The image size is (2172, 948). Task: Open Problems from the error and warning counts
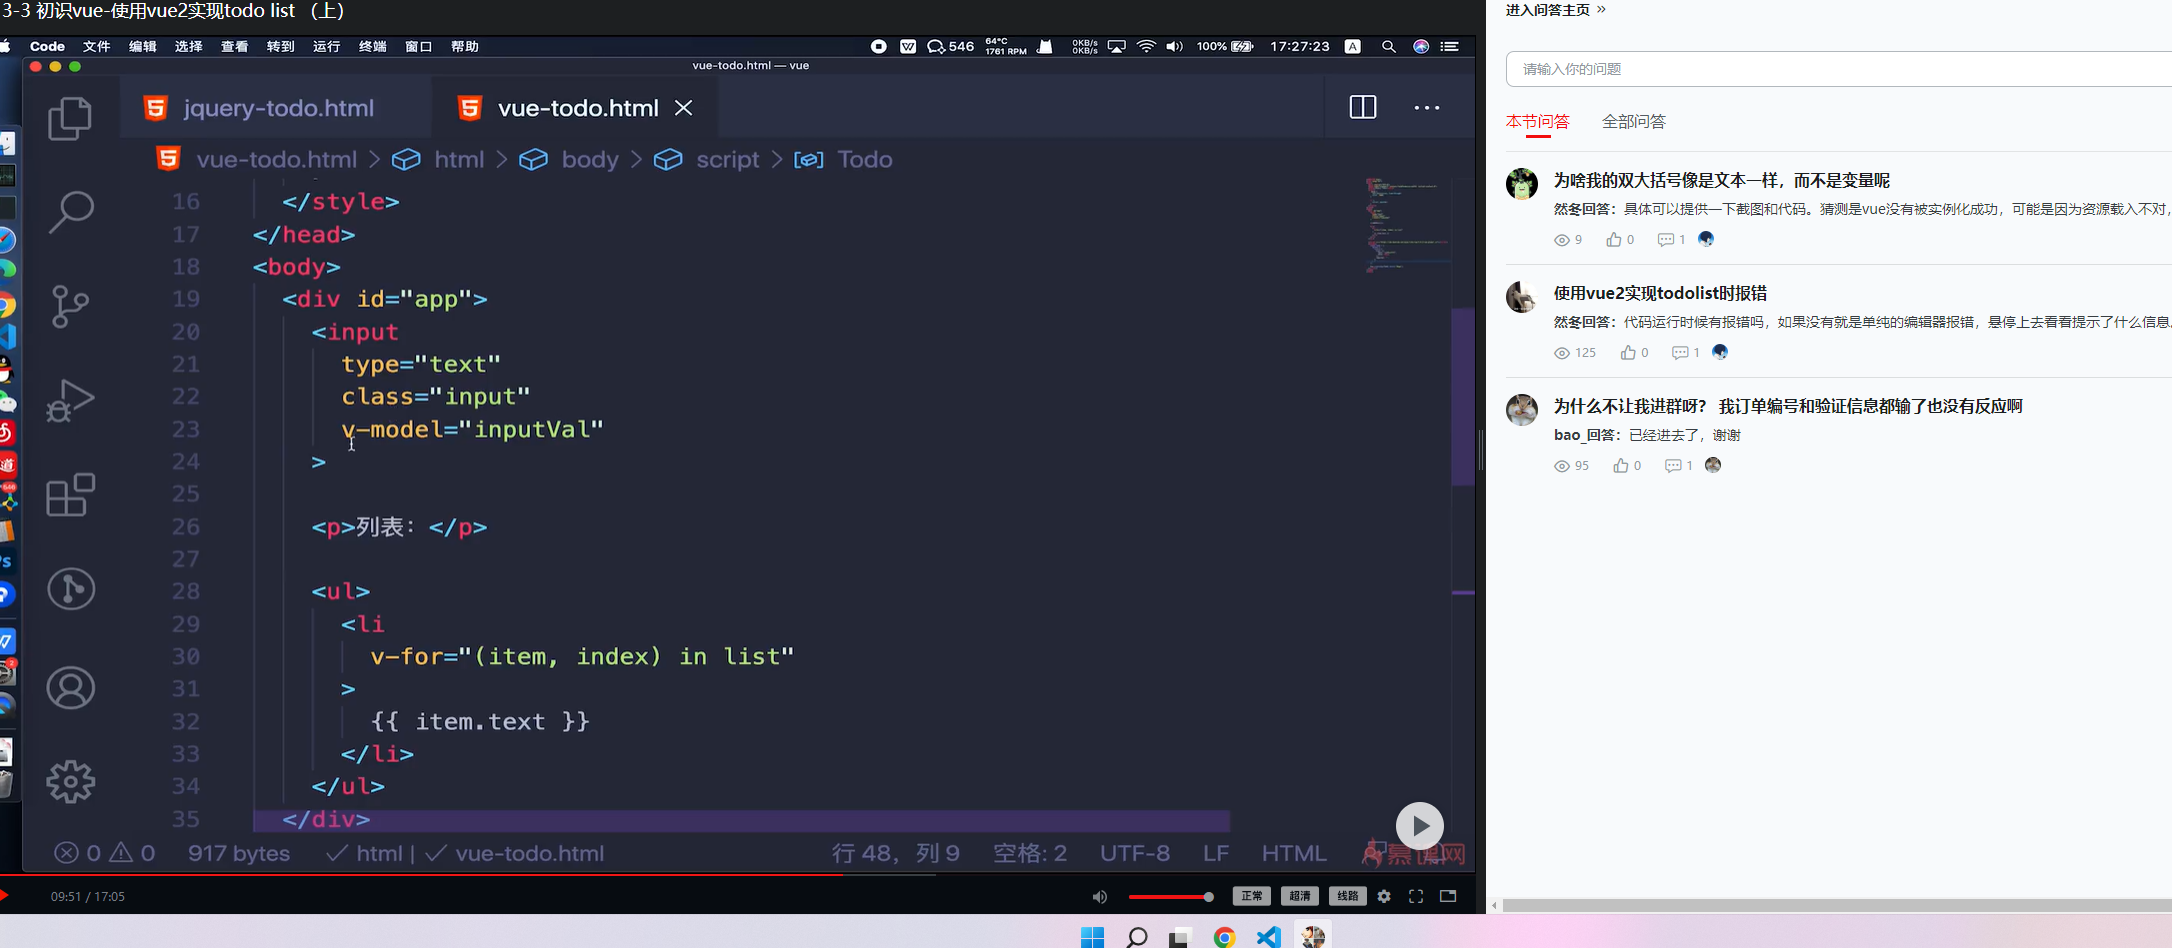coord(105,853)
